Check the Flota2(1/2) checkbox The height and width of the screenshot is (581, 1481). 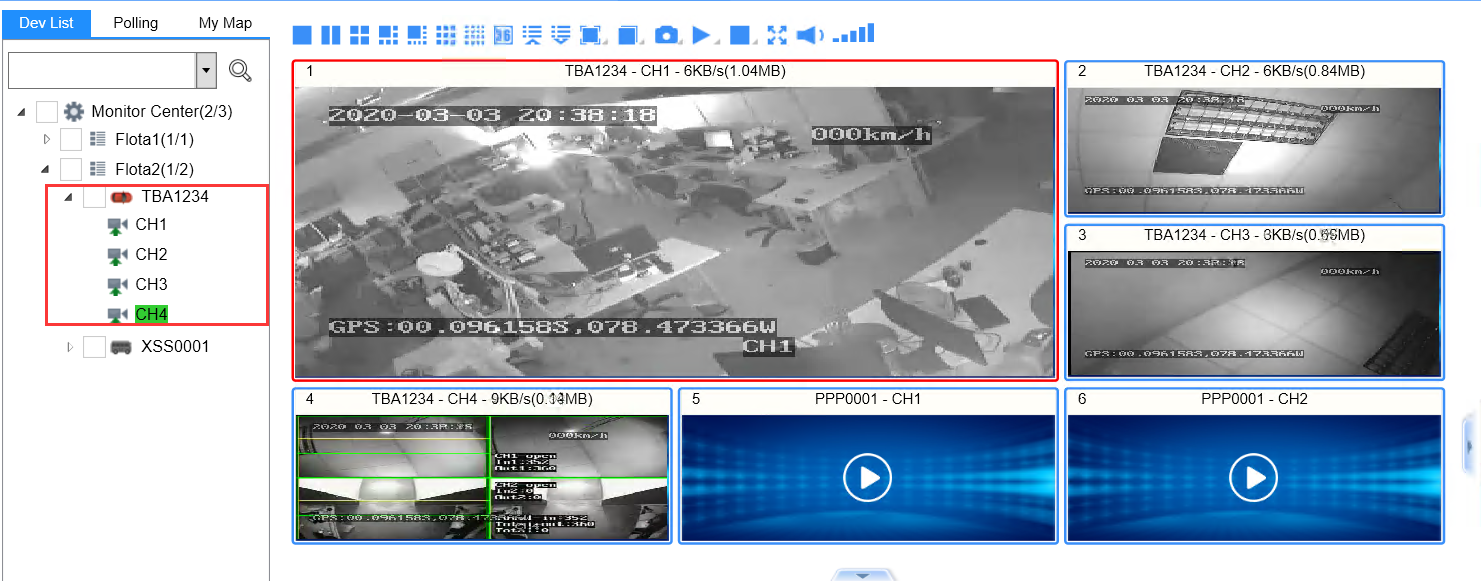[x=70, y=168]
